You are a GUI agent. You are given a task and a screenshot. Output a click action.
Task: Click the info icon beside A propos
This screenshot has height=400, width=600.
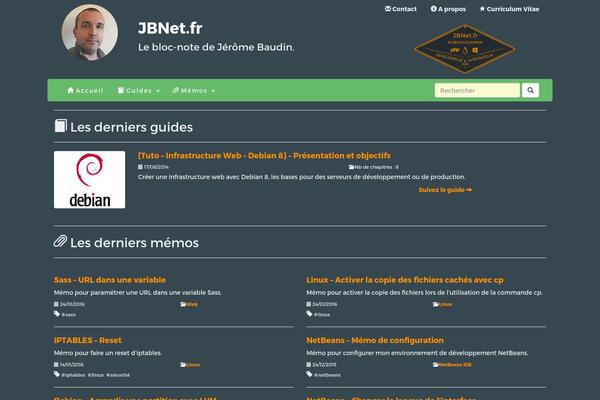(434, 8)
